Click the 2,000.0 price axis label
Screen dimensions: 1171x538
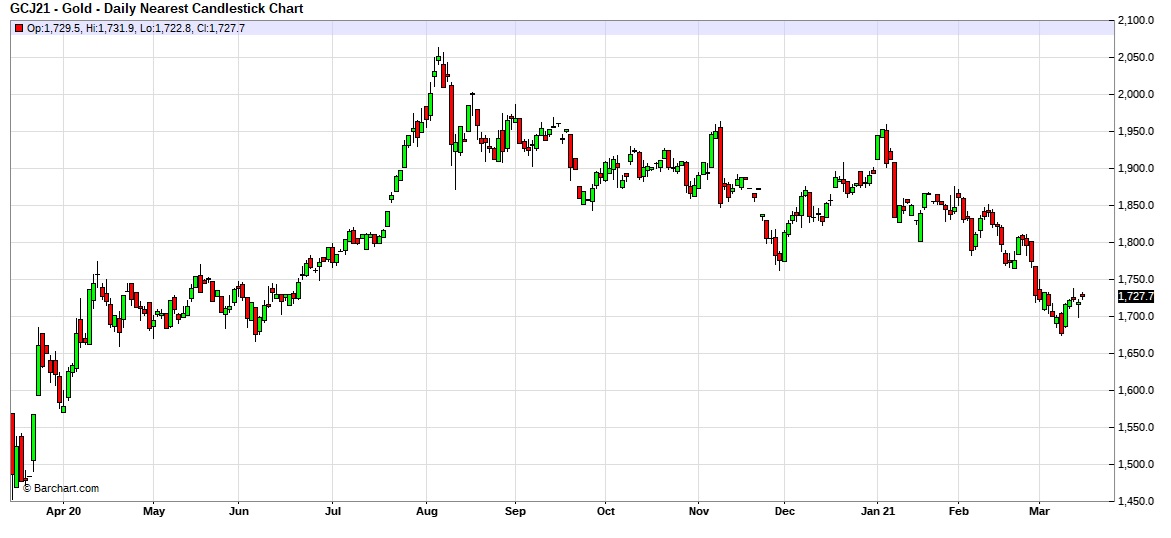click(x=1137, y=94)
